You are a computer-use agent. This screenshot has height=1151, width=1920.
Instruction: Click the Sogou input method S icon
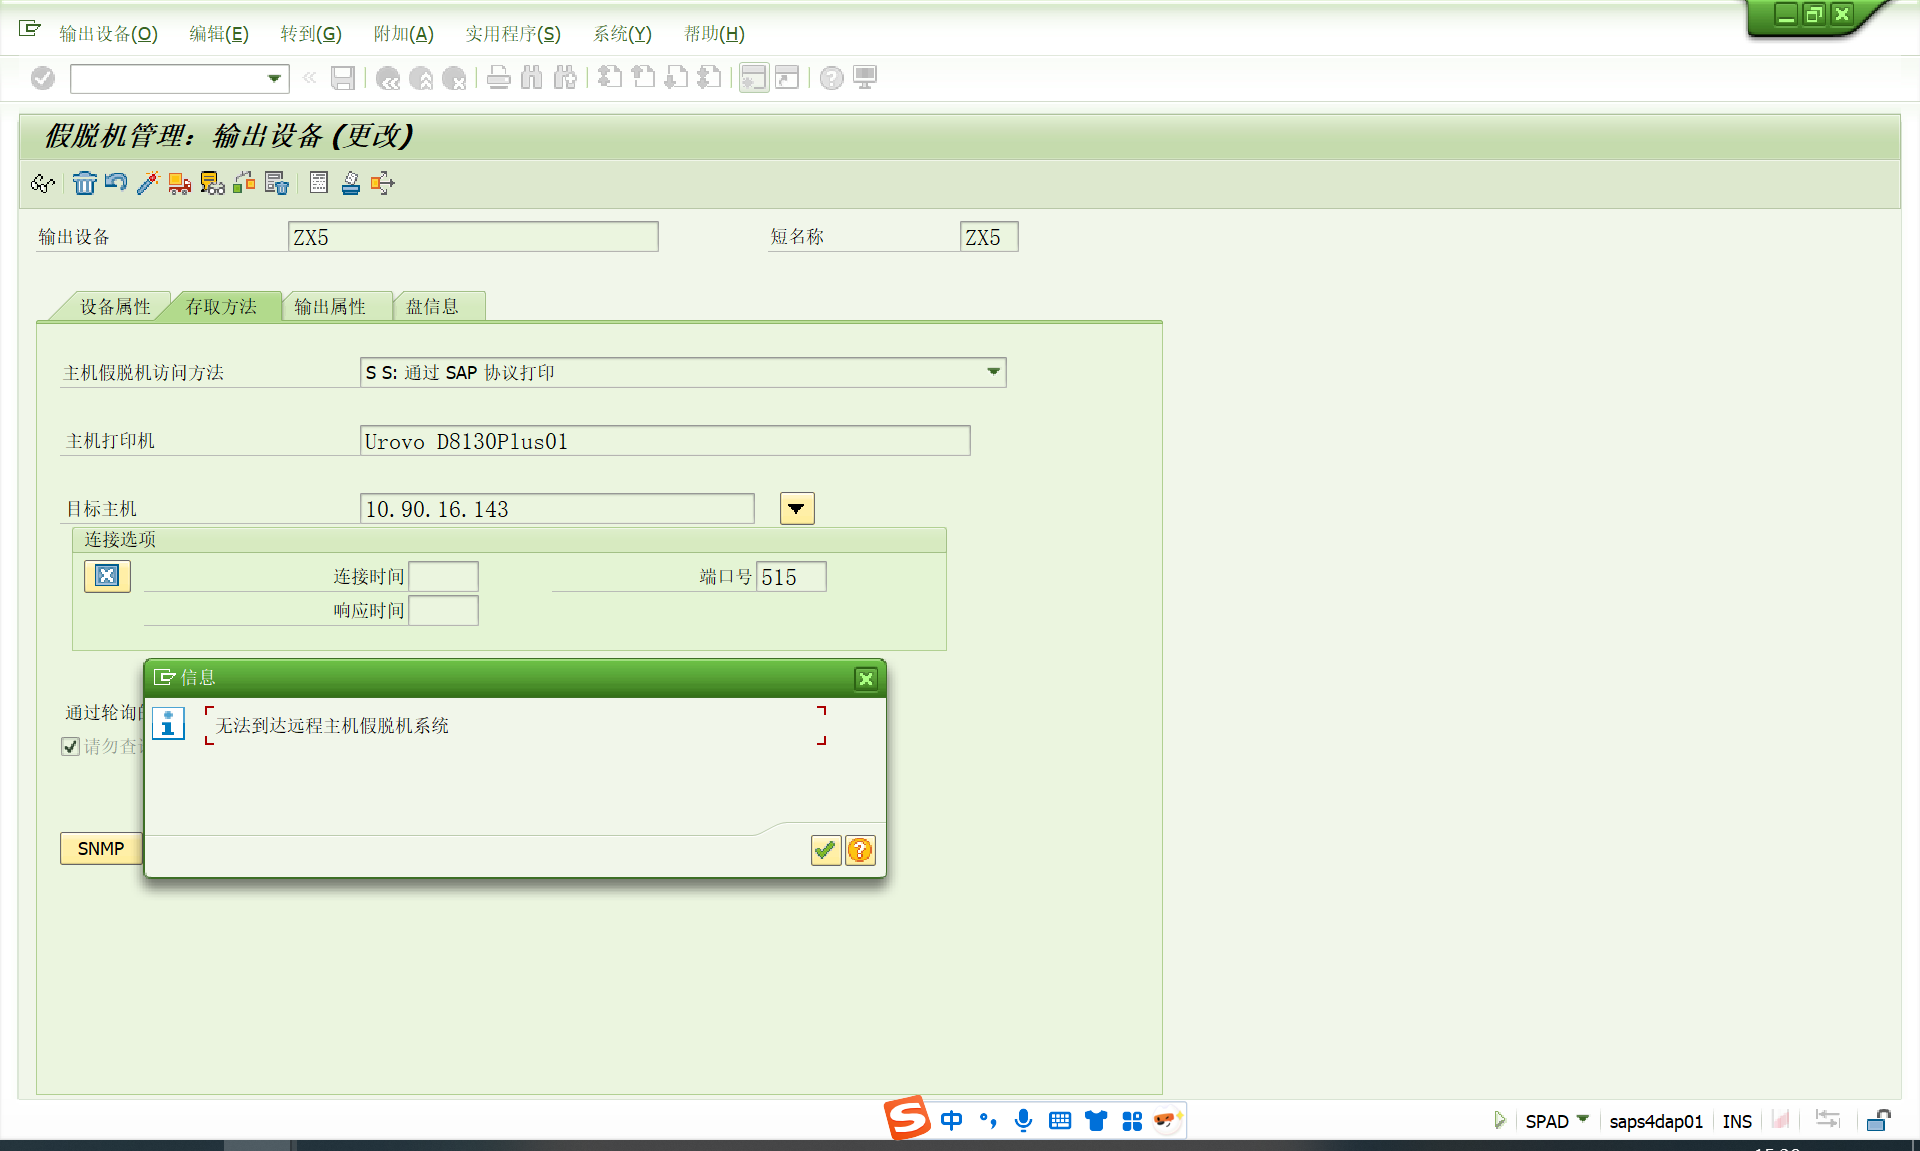point(907,1118)
